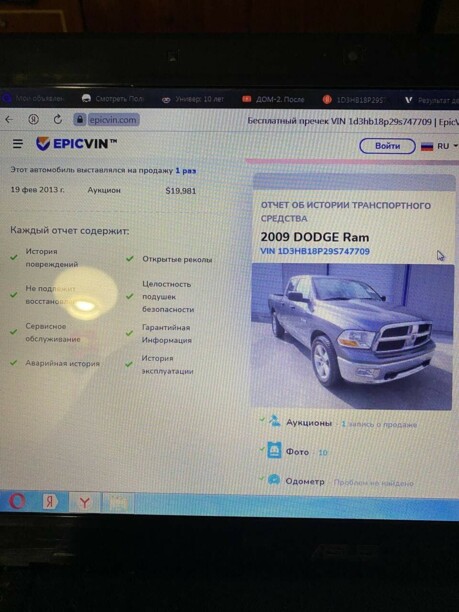459x612 pixels.
Task: Click 'Аварийная история' text
Action: click(x=62, y=363)
